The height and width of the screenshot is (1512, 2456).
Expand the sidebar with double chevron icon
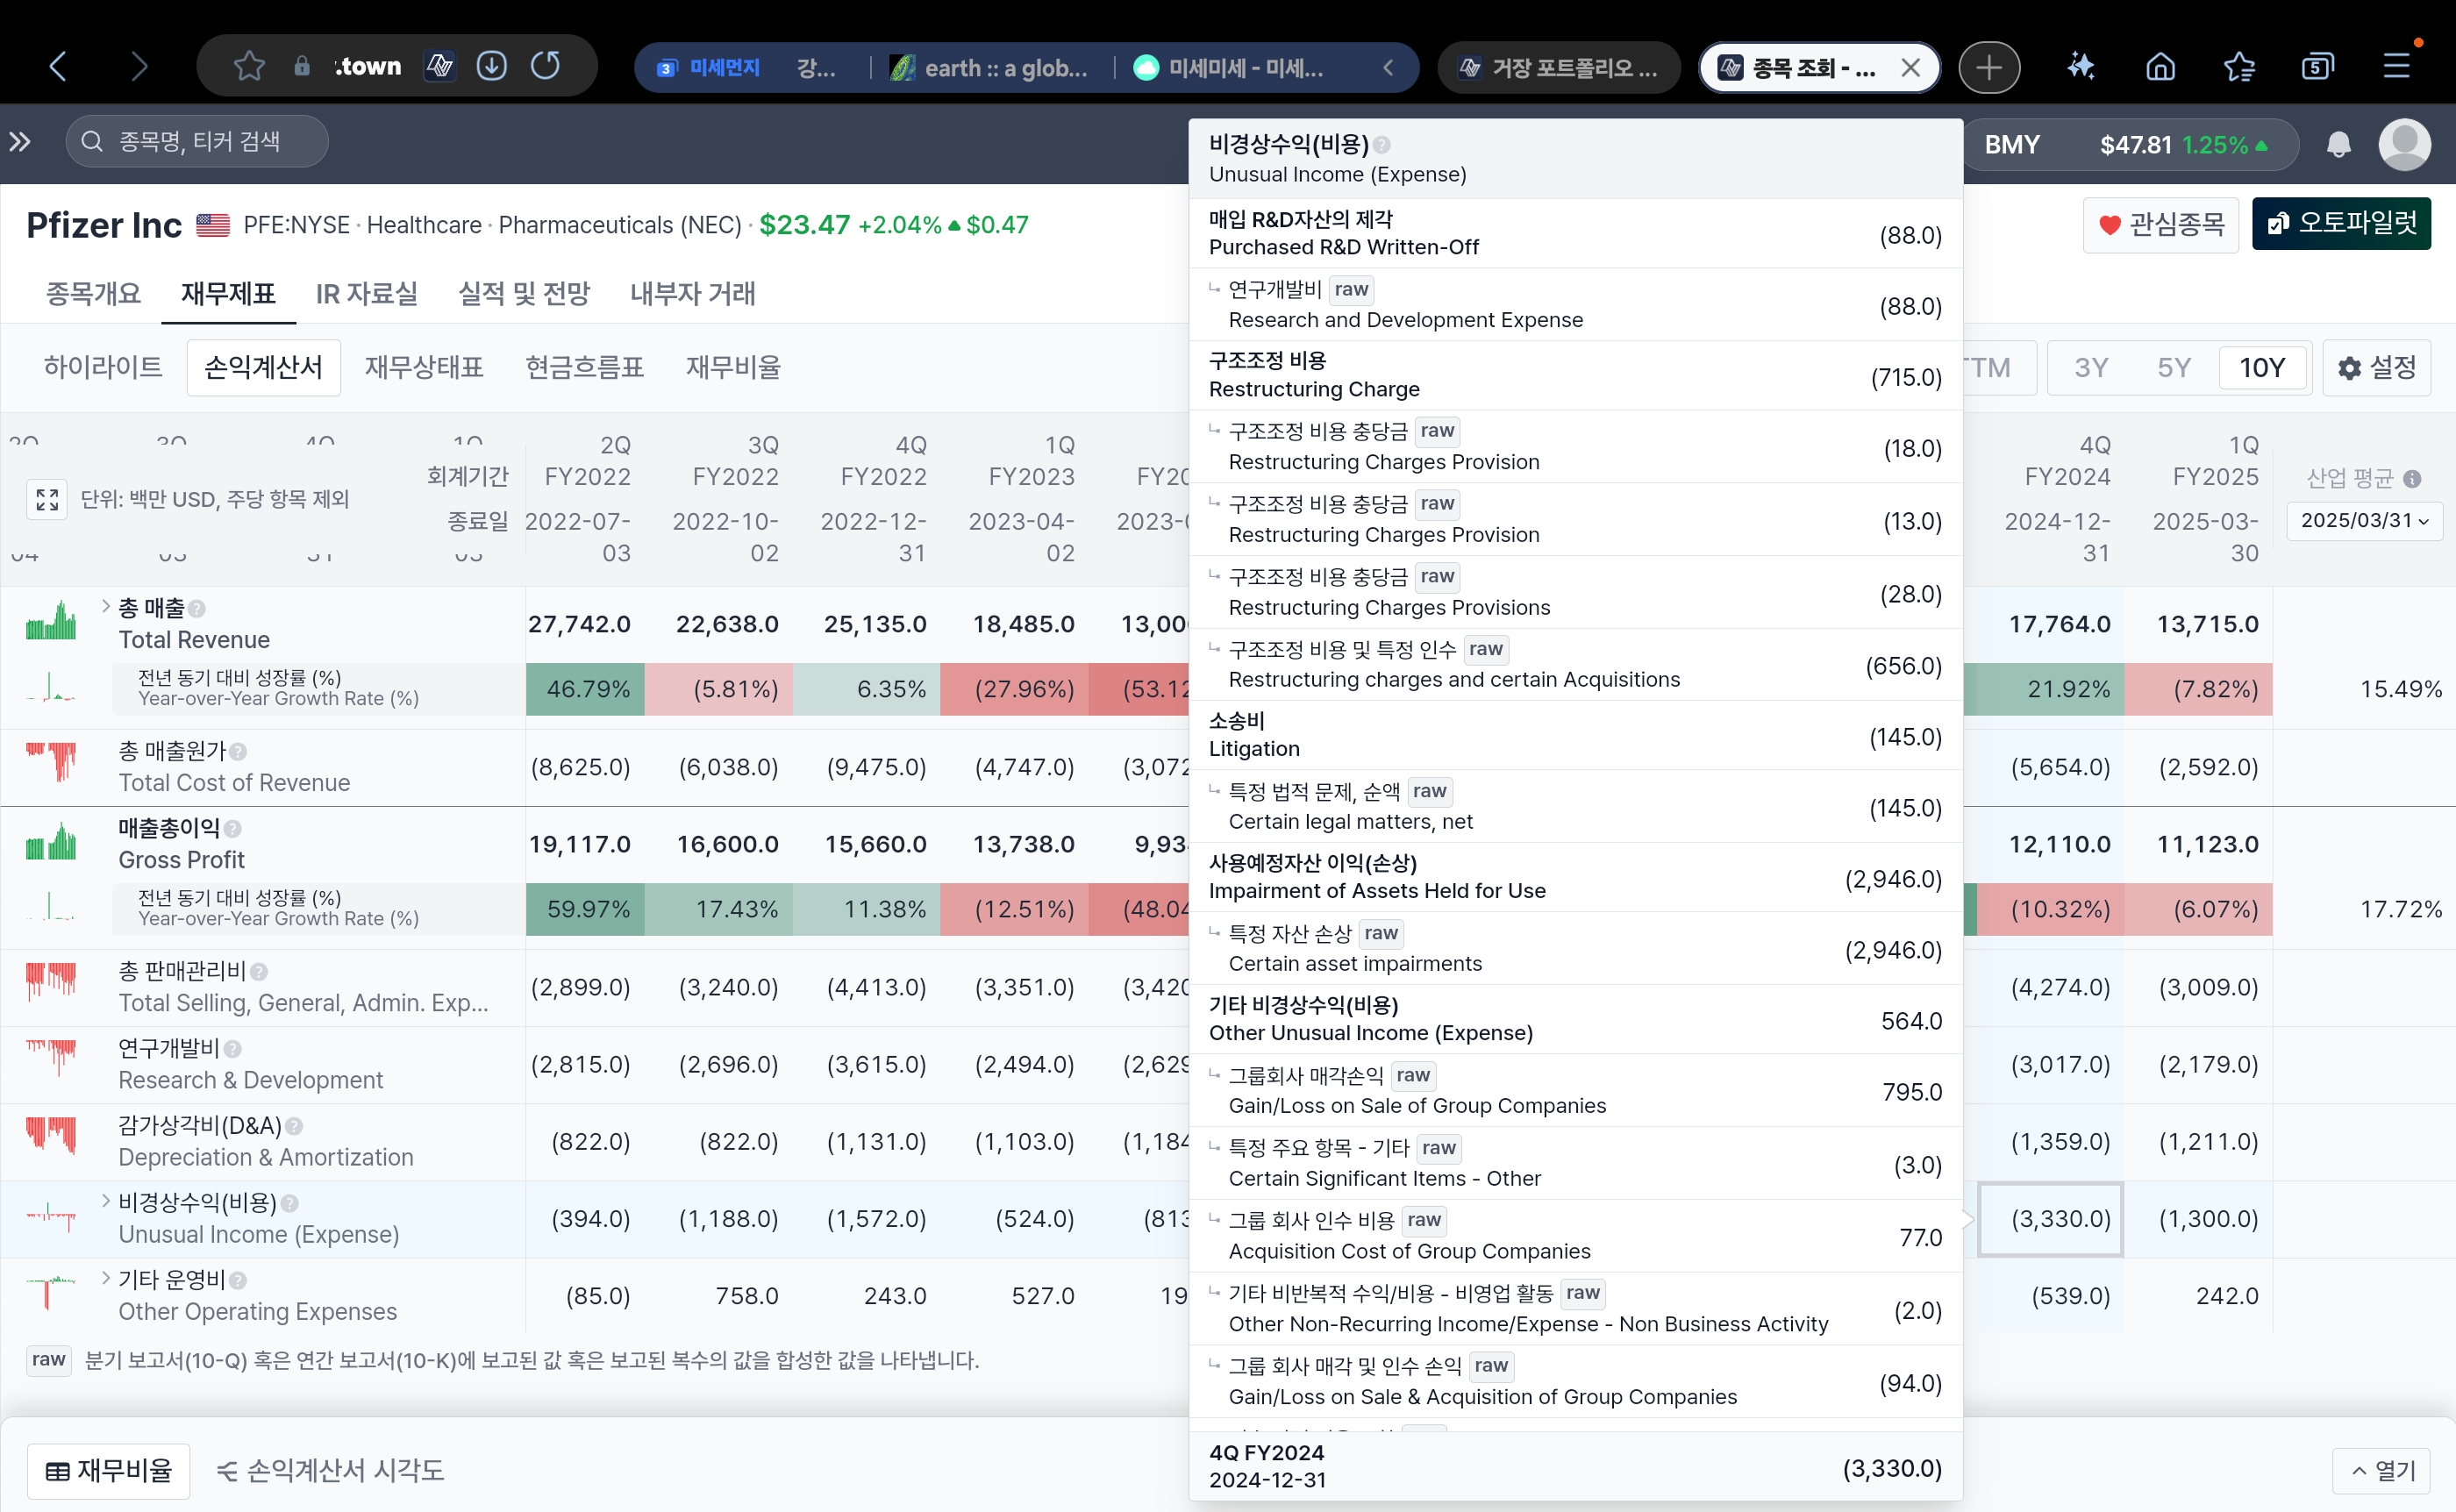click(20, 142)
